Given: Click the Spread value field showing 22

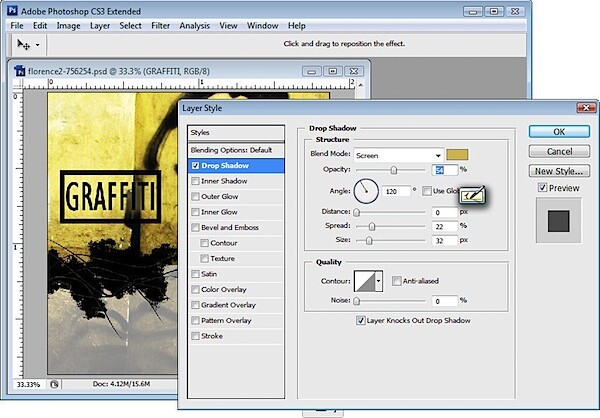Looking at the screenshot, I should click(x=445, y=227).
